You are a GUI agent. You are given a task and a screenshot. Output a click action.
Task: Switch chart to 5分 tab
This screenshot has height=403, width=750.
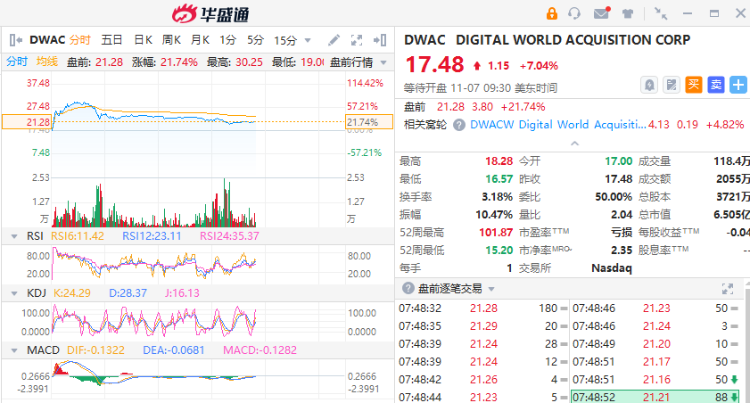(x=255, y=40)
